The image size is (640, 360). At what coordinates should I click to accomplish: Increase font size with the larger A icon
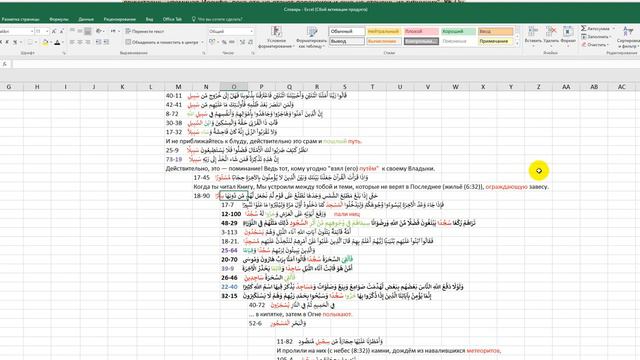pos(53,31)
